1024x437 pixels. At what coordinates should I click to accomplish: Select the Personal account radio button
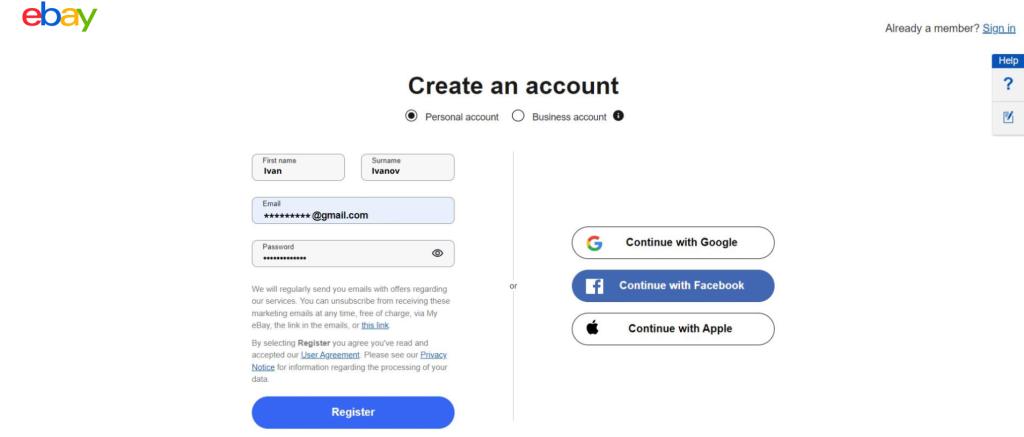[x=411, y=116]
